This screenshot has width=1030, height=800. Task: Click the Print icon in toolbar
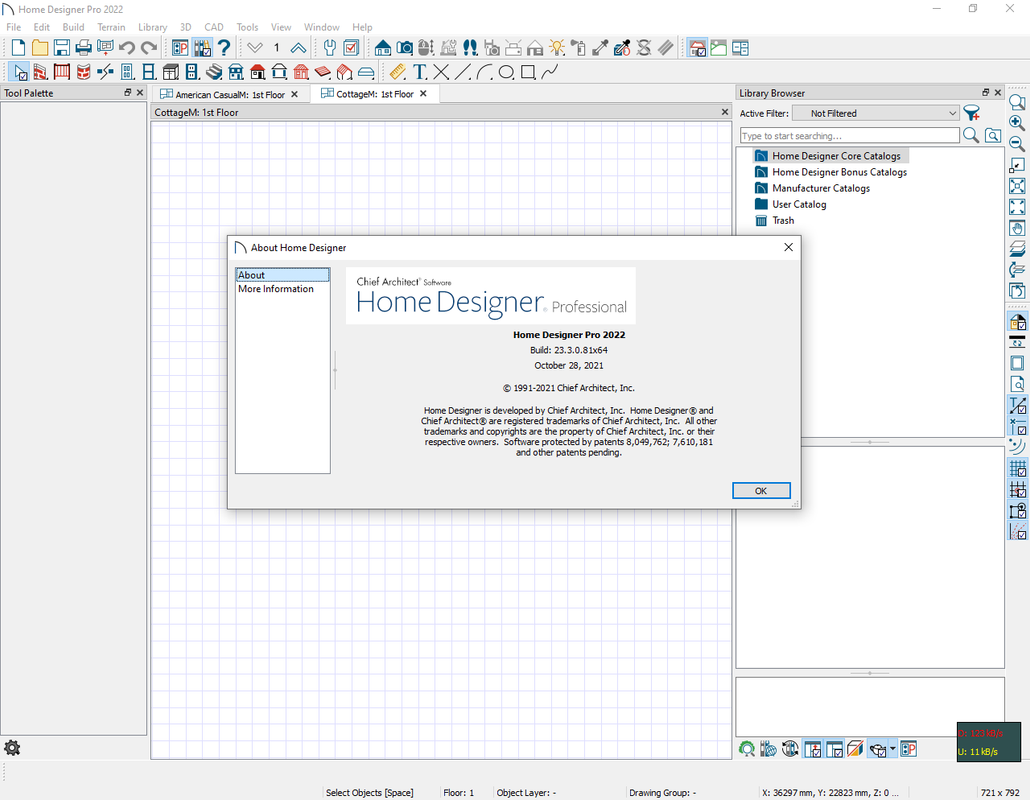83,48
